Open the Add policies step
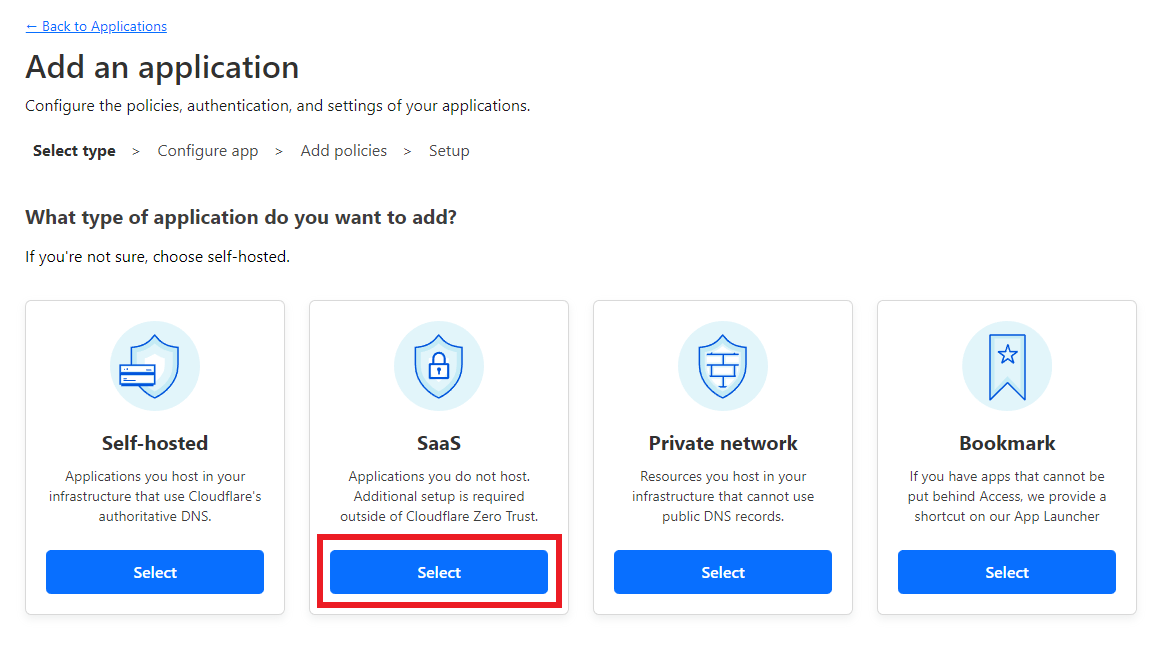The height and width of the screenshot is (648, 1175). [x=344, y=150]
